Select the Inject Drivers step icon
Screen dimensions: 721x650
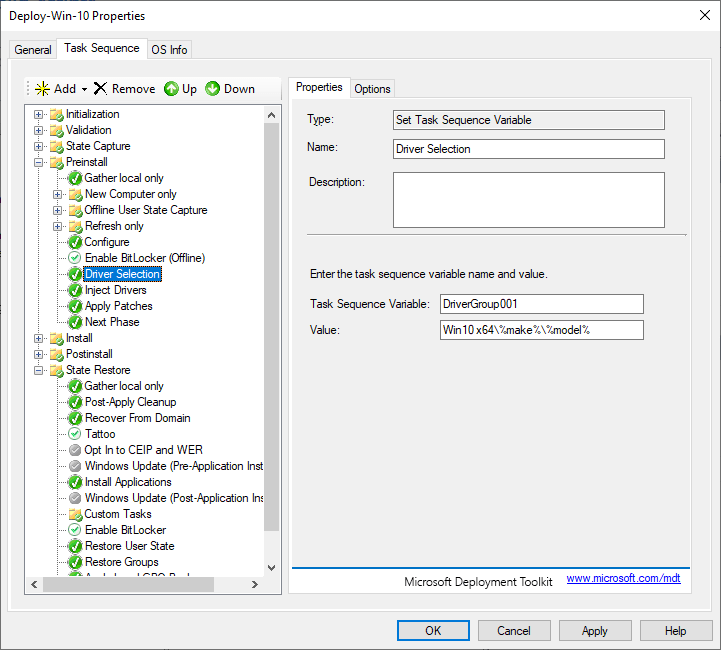[x=75, y=290]
